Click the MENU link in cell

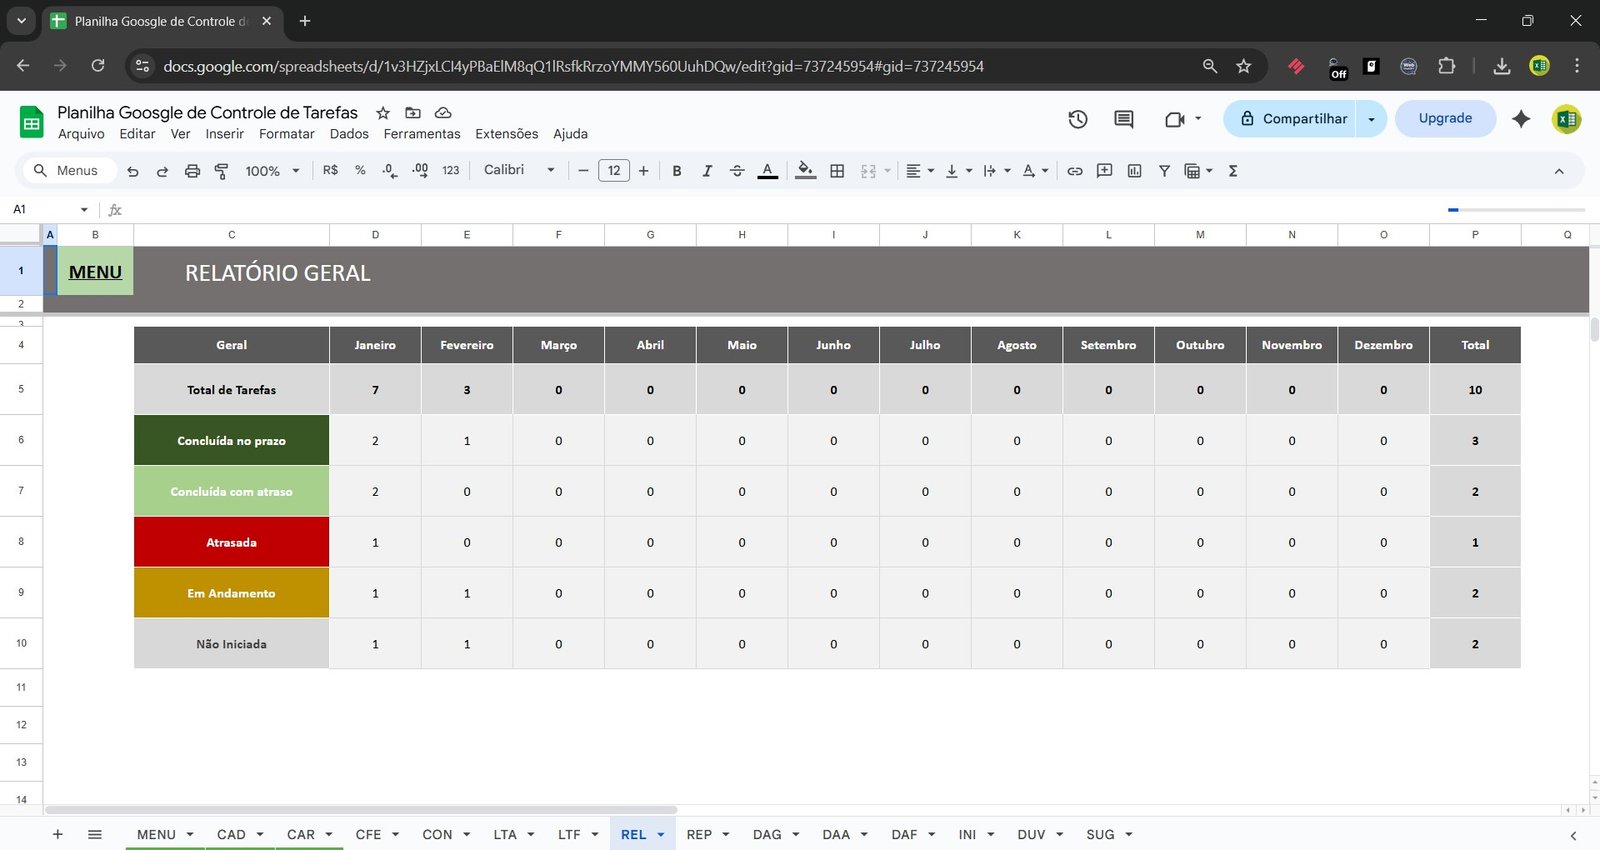(x=95, y=272)
